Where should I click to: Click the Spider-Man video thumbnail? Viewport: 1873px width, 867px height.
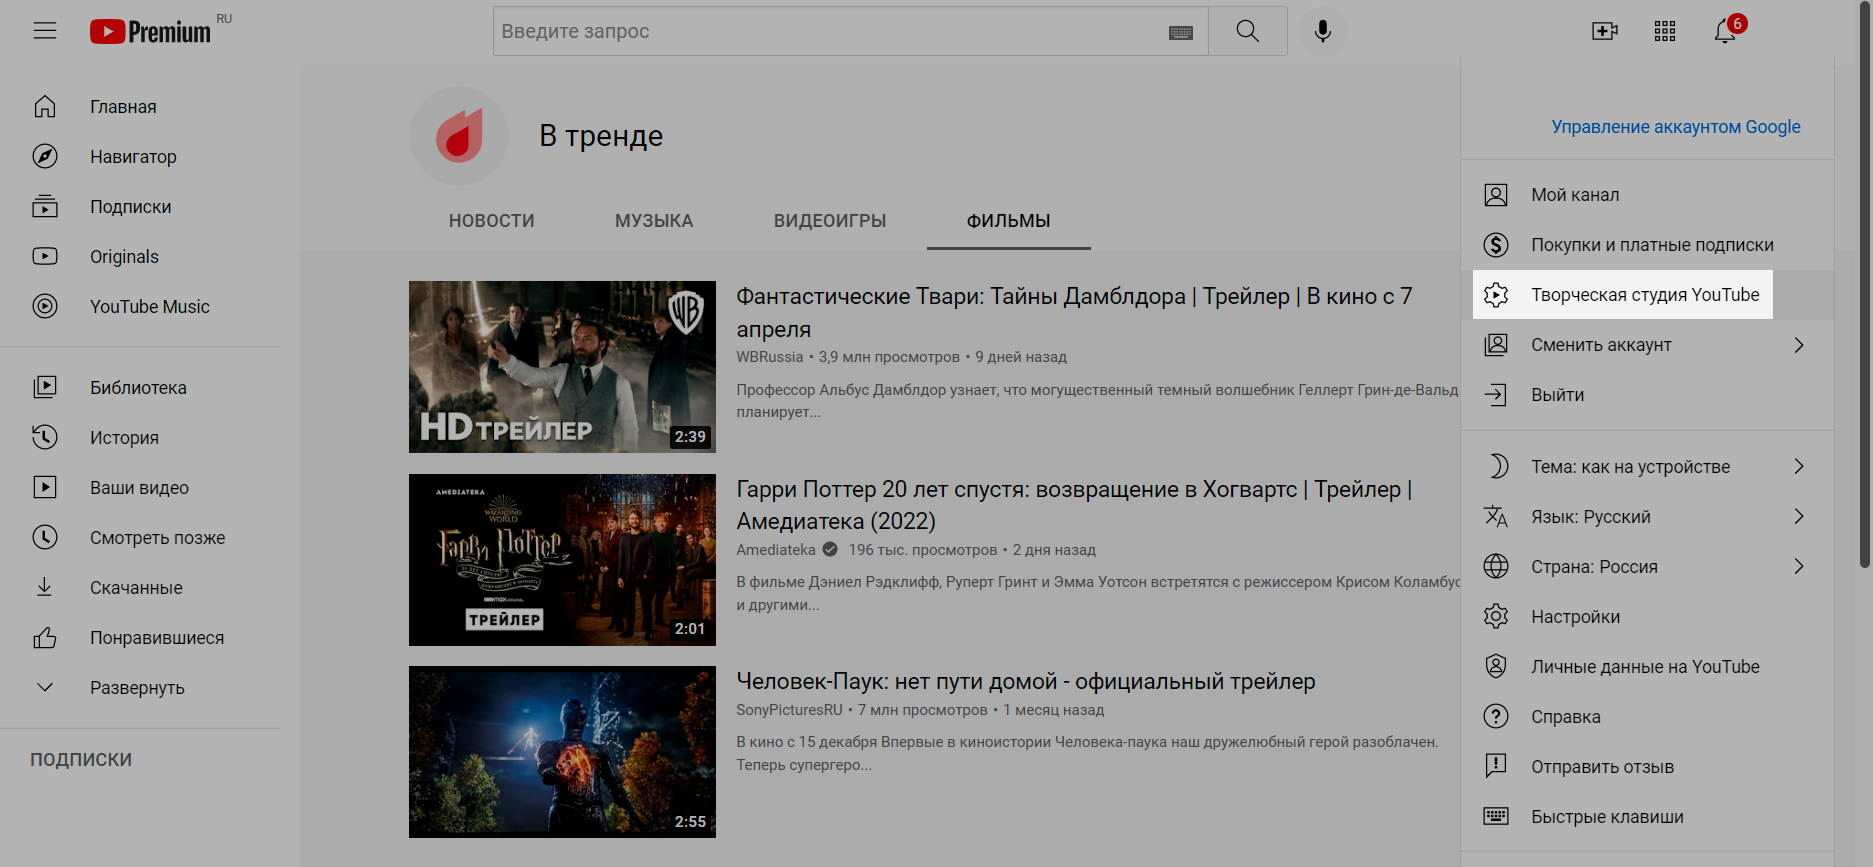pyautogui.click(x=562, y=752)
